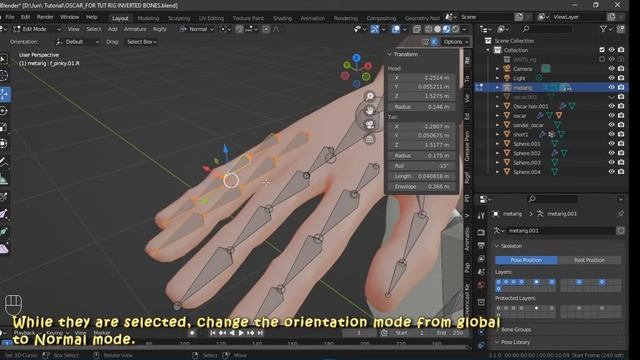Click the zoom magnifier viewport gizmo
The height and width of the screenshot is (360, 640).
tap(369, 96)
